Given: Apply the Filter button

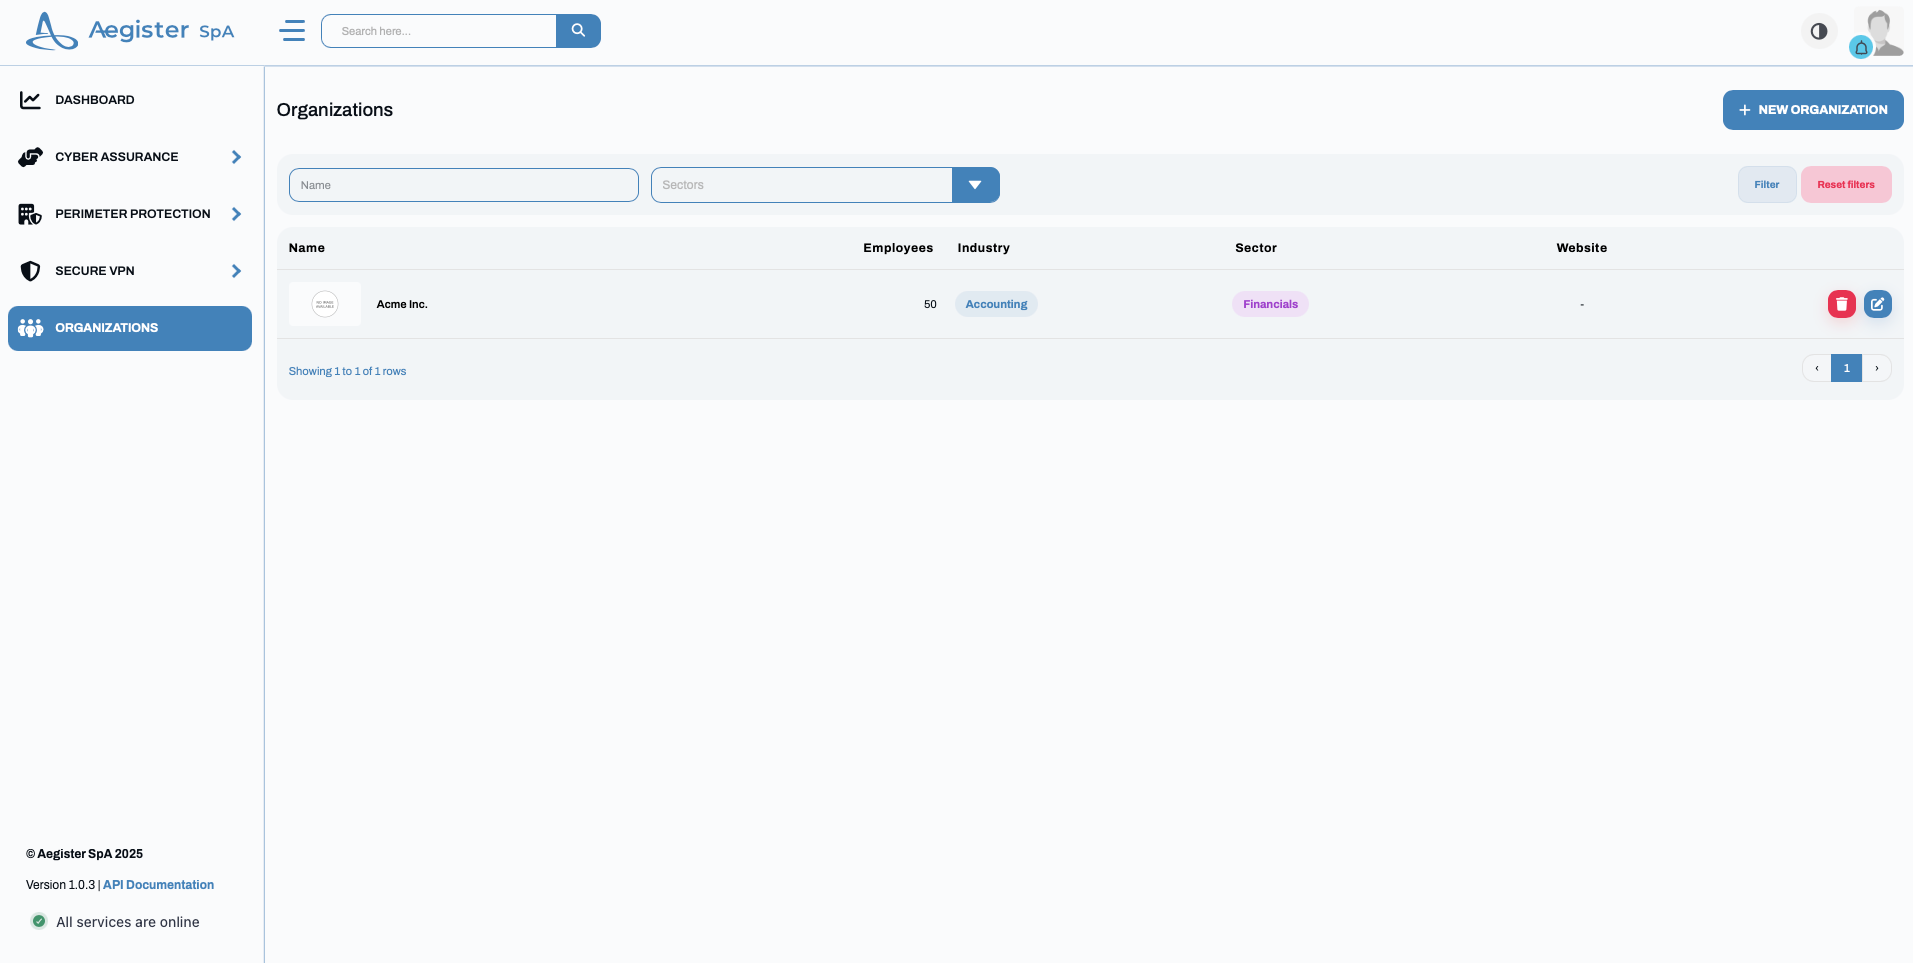Looking at the screenshot, I should (1766, 185).
